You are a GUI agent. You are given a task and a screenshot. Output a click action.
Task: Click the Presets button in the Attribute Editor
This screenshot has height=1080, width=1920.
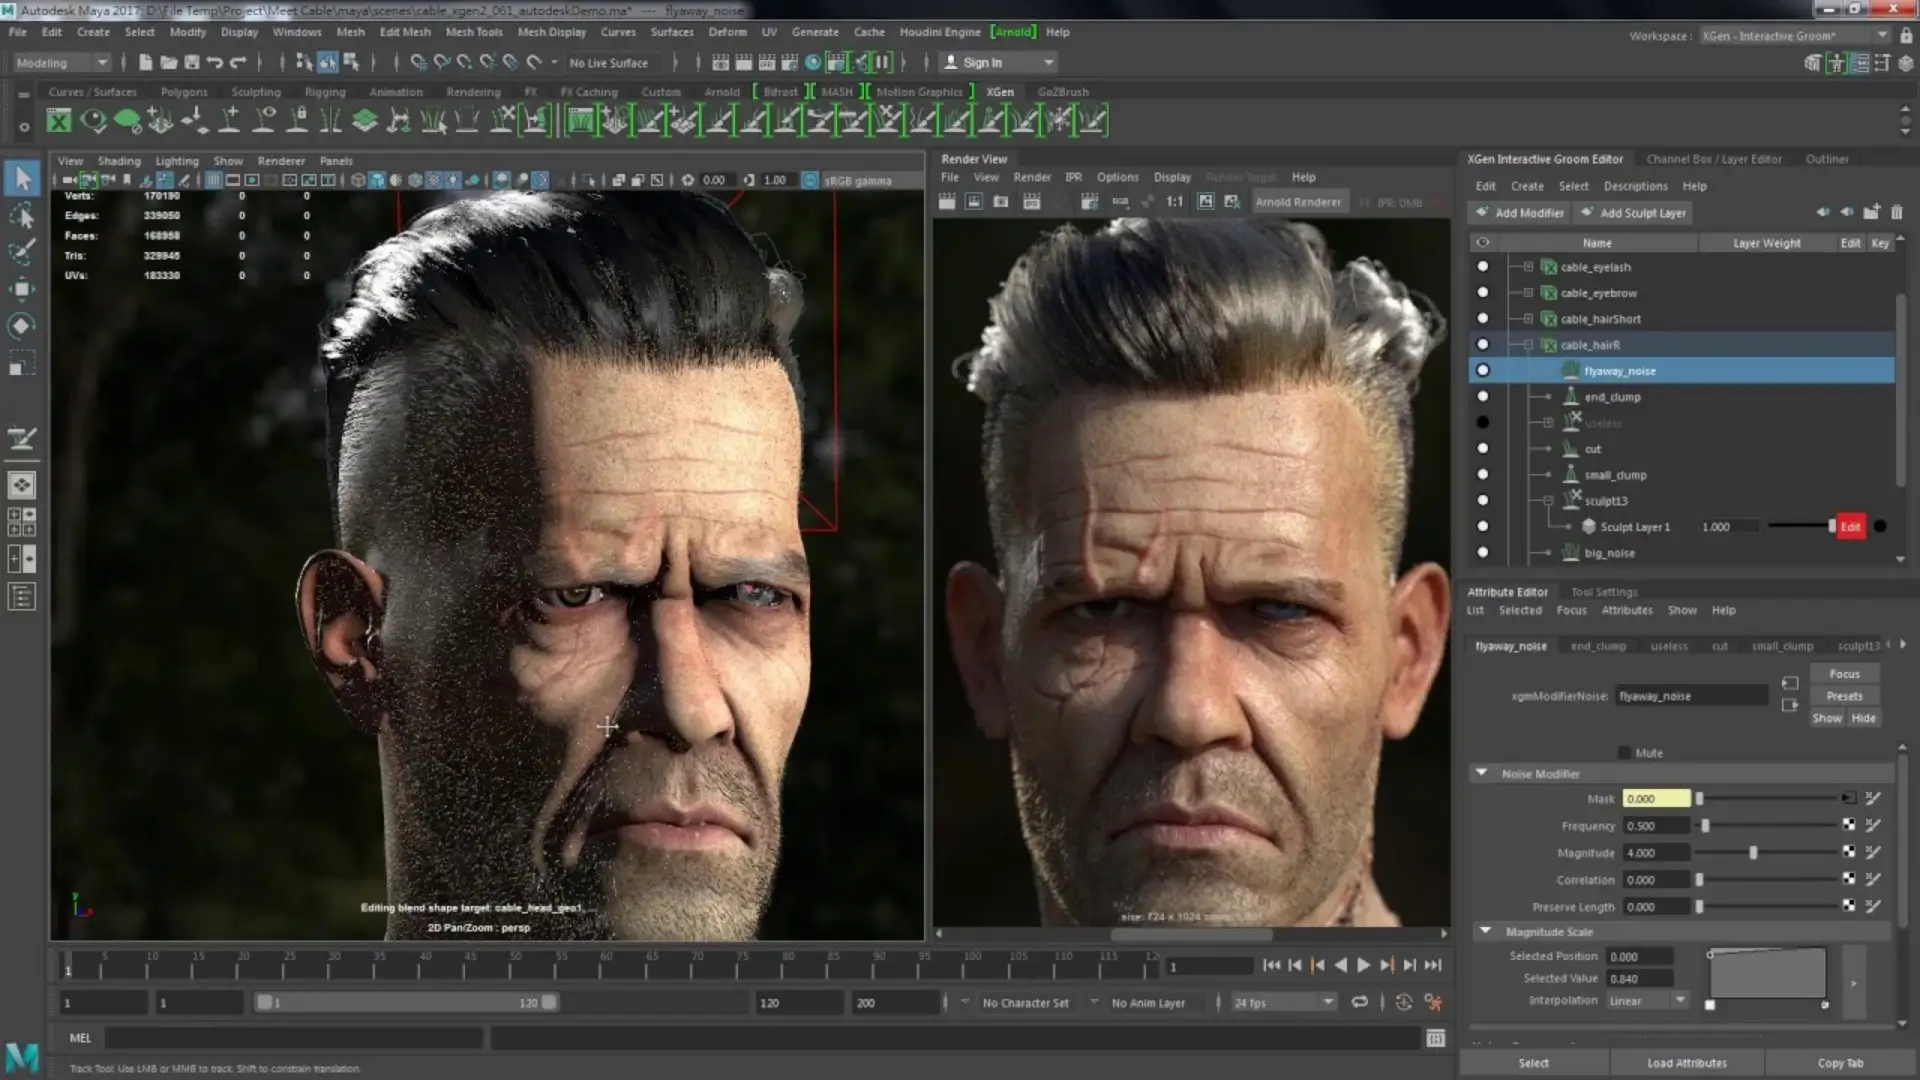[1844, 695]
